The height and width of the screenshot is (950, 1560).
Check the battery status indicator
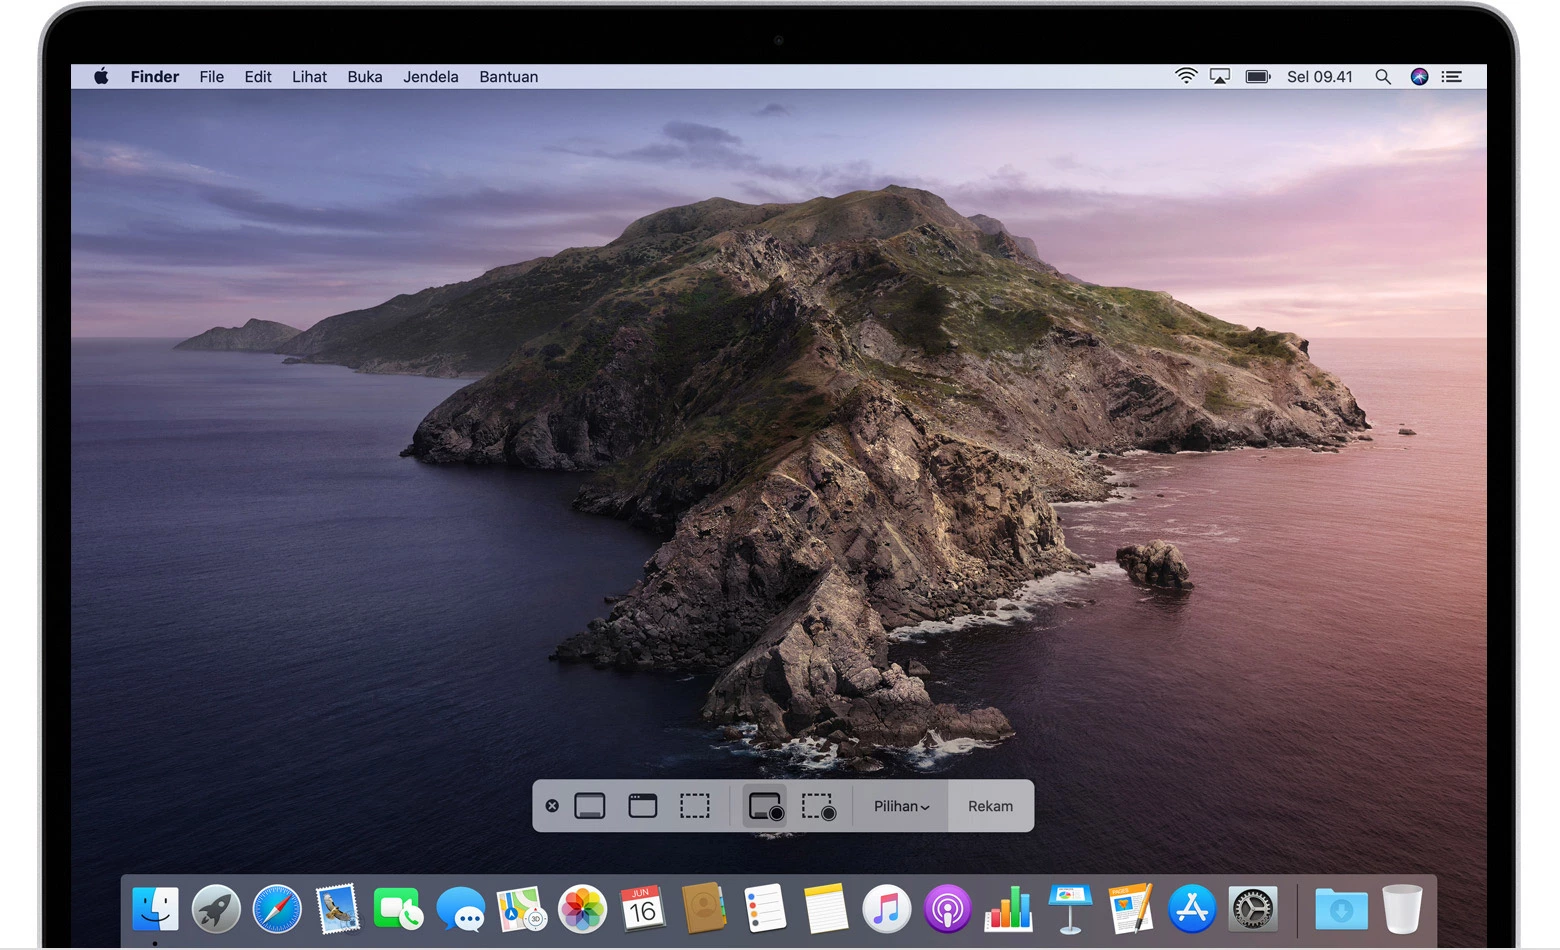[x=1256, y=76]
